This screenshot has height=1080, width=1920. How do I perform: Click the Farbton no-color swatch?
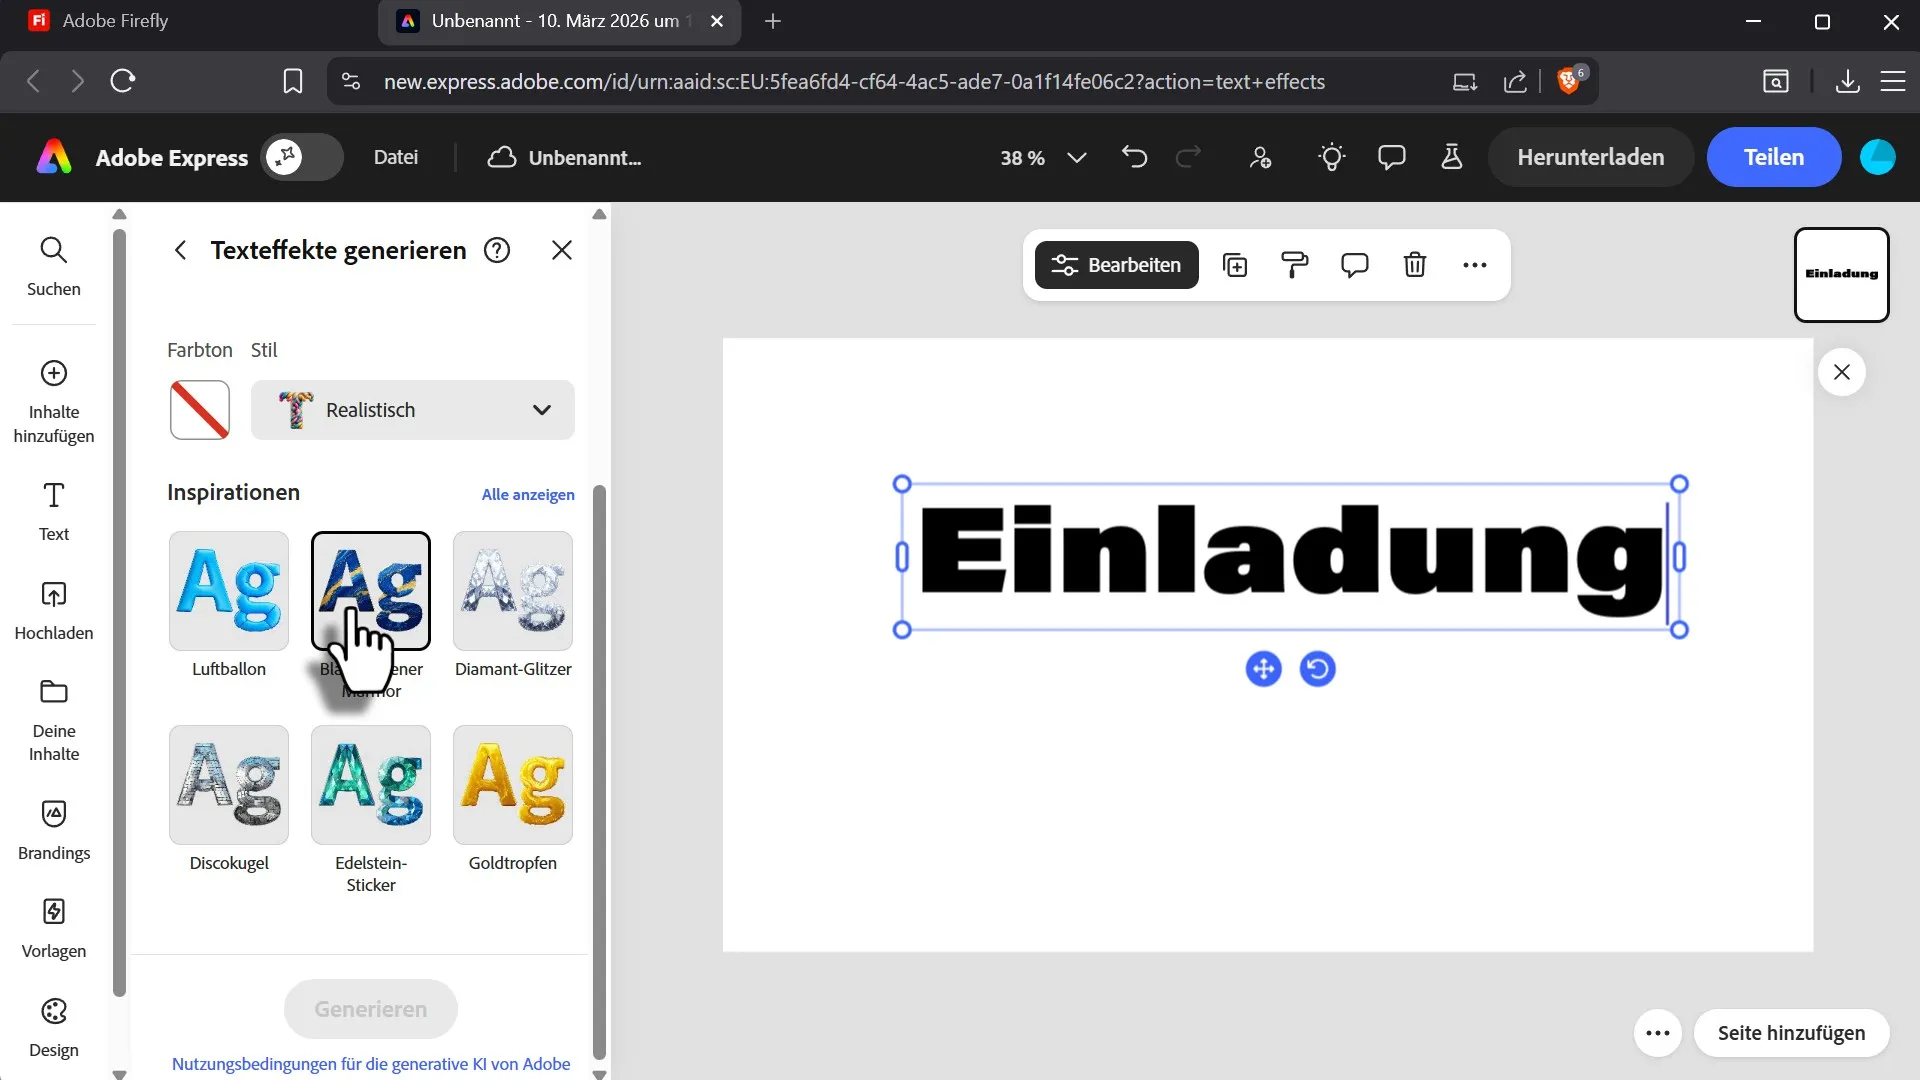(x=200, y=410)
